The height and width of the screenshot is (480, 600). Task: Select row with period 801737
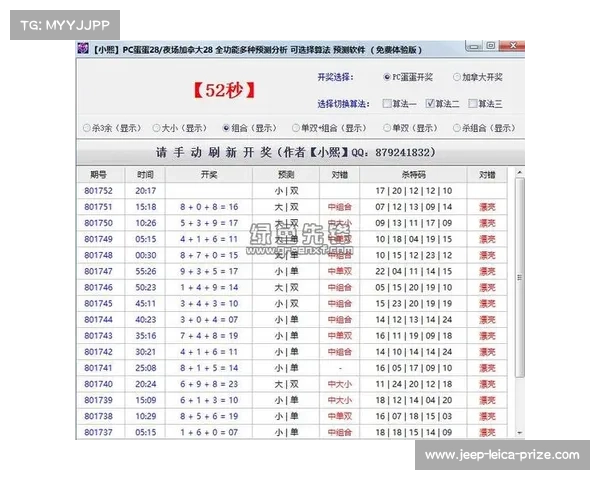click(292, 432)
